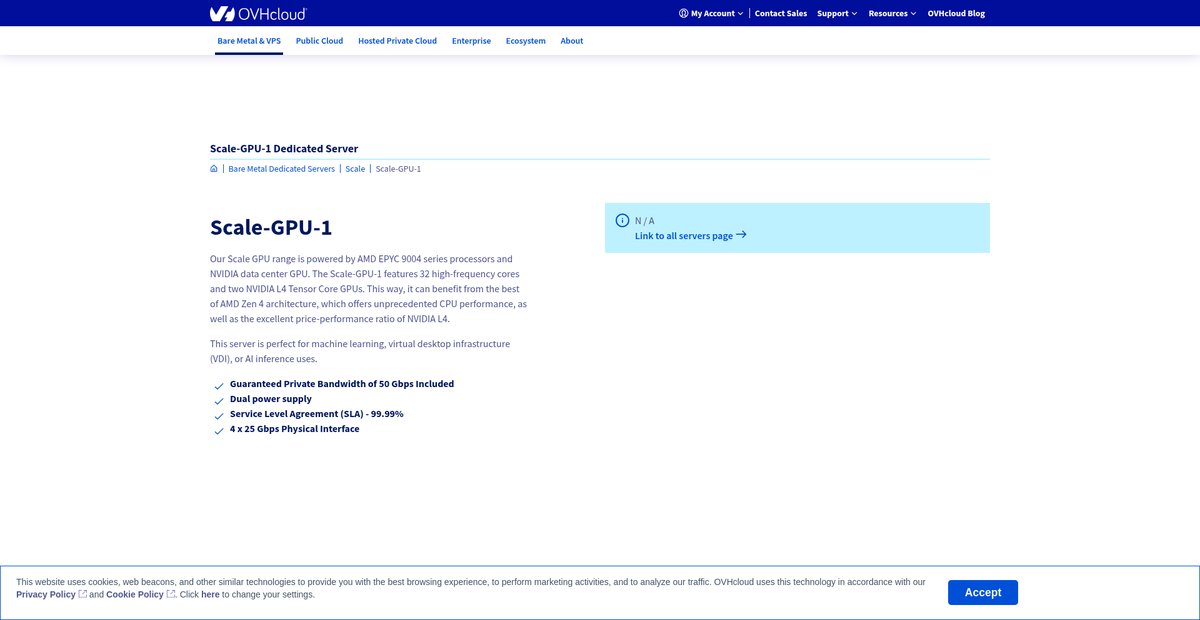Click checkmark beside 4 x 25 Gbps Physical Interface
This screenshot has height=620, width=1200.
(219, 431)
